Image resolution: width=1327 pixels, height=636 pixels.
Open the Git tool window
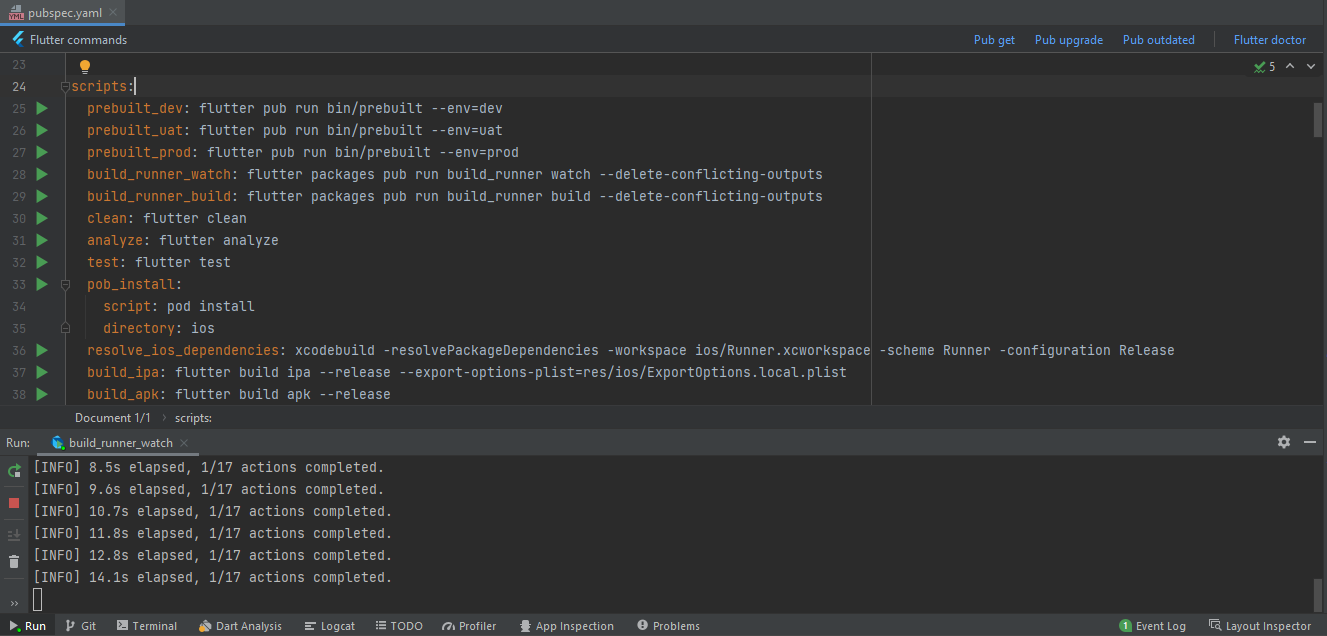81,626
